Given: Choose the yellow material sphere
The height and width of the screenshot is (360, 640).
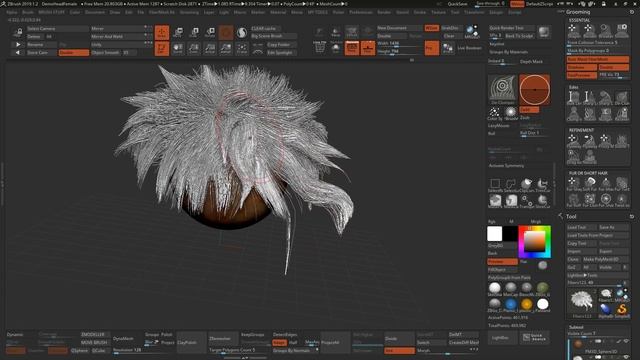Looking at the screenshot, I should pos(527,304).
